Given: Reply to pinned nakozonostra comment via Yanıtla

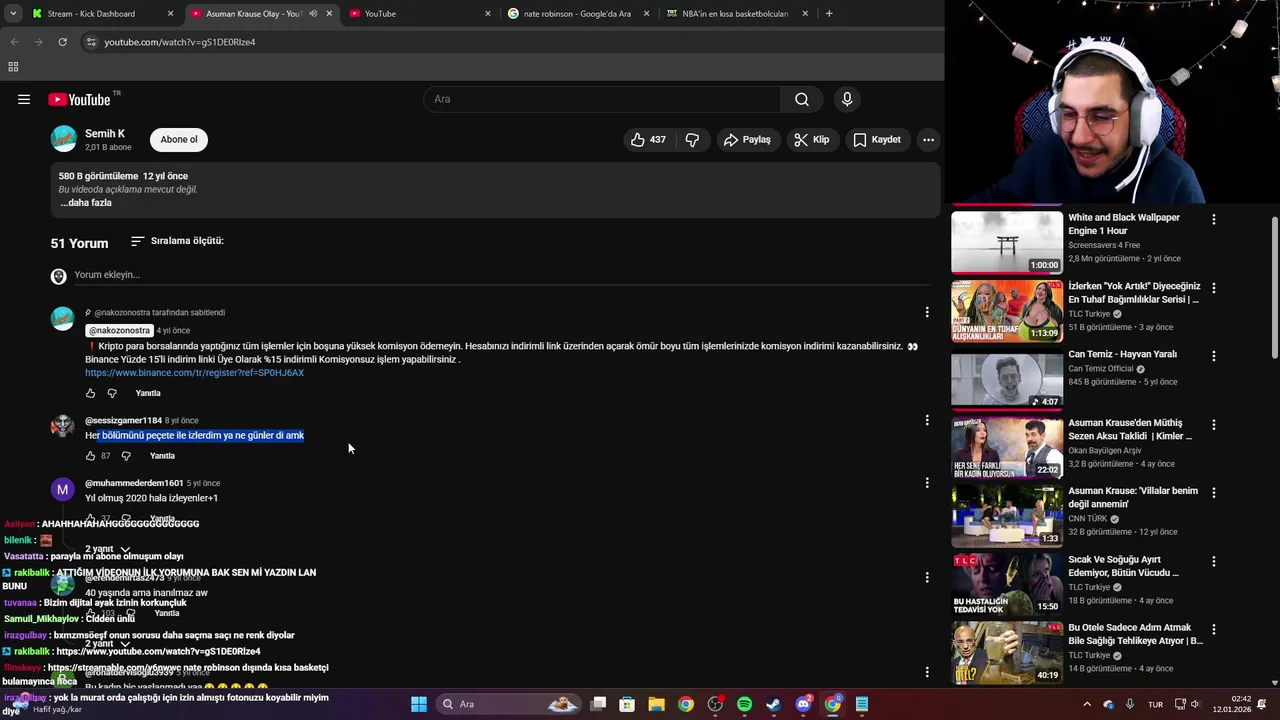Looking at the screenshot, I should 148,393.
